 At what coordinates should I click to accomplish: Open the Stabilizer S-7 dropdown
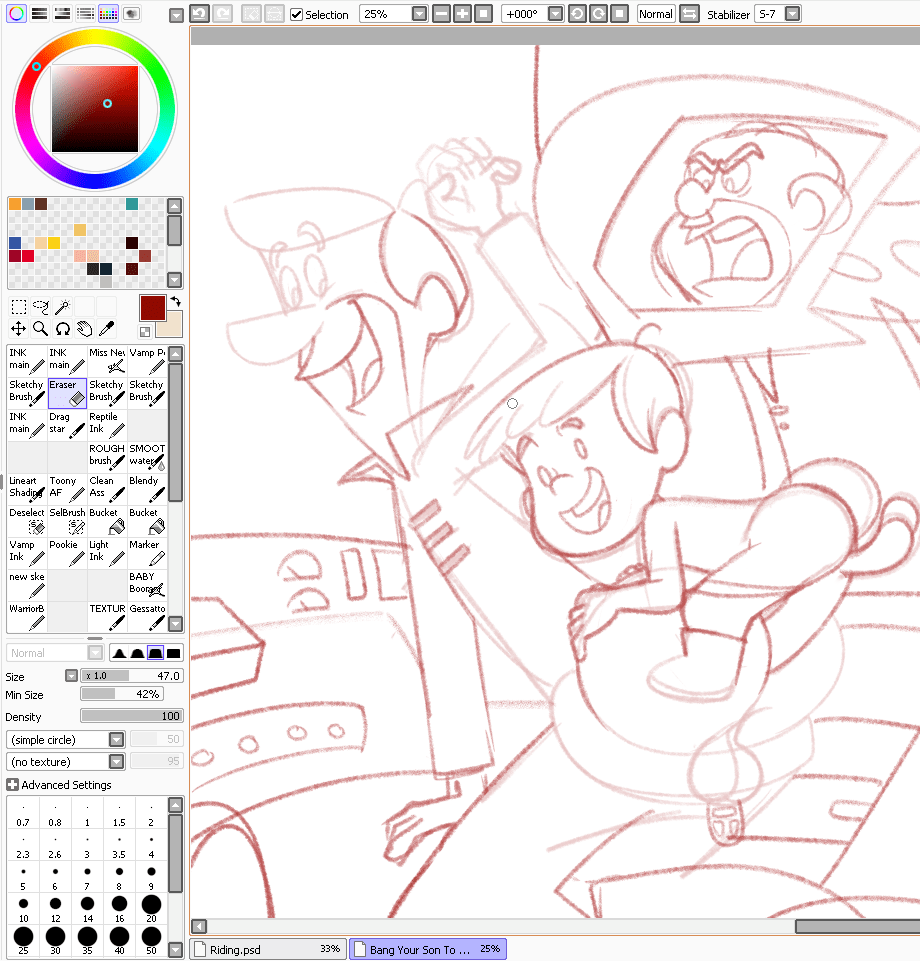click(792, 14)
